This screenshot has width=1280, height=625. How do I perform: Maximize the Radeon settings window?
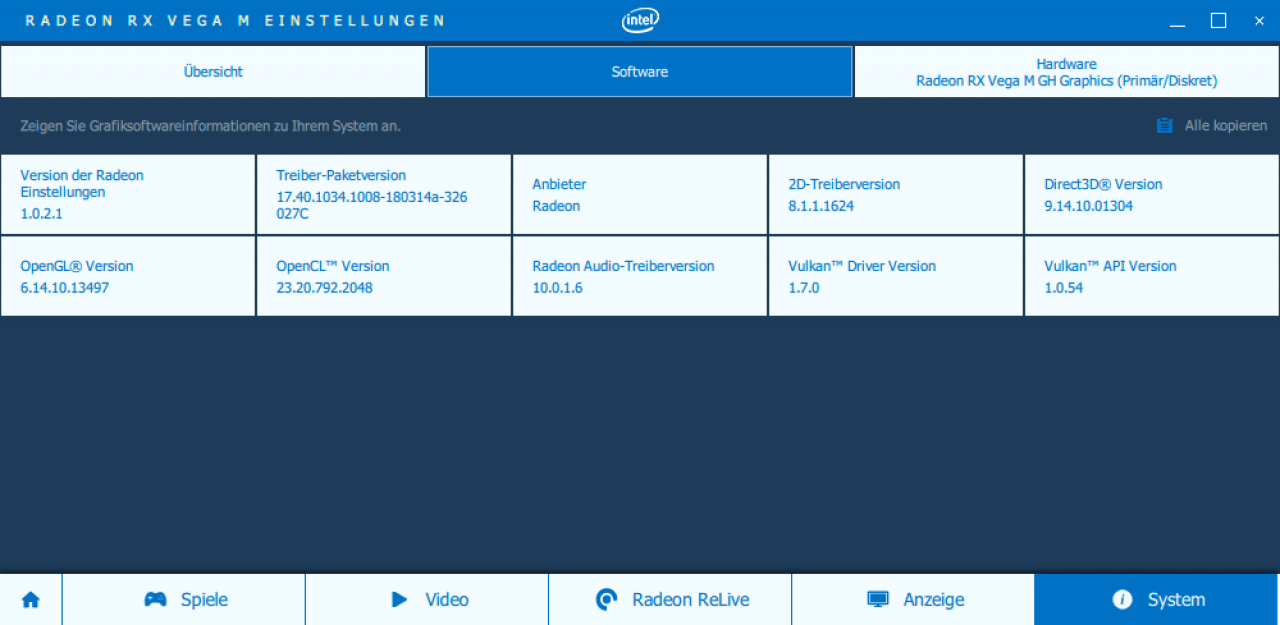click(1218, 20)
